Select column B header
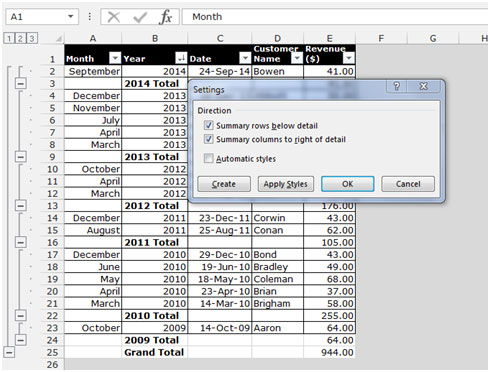 coord(155,39)
